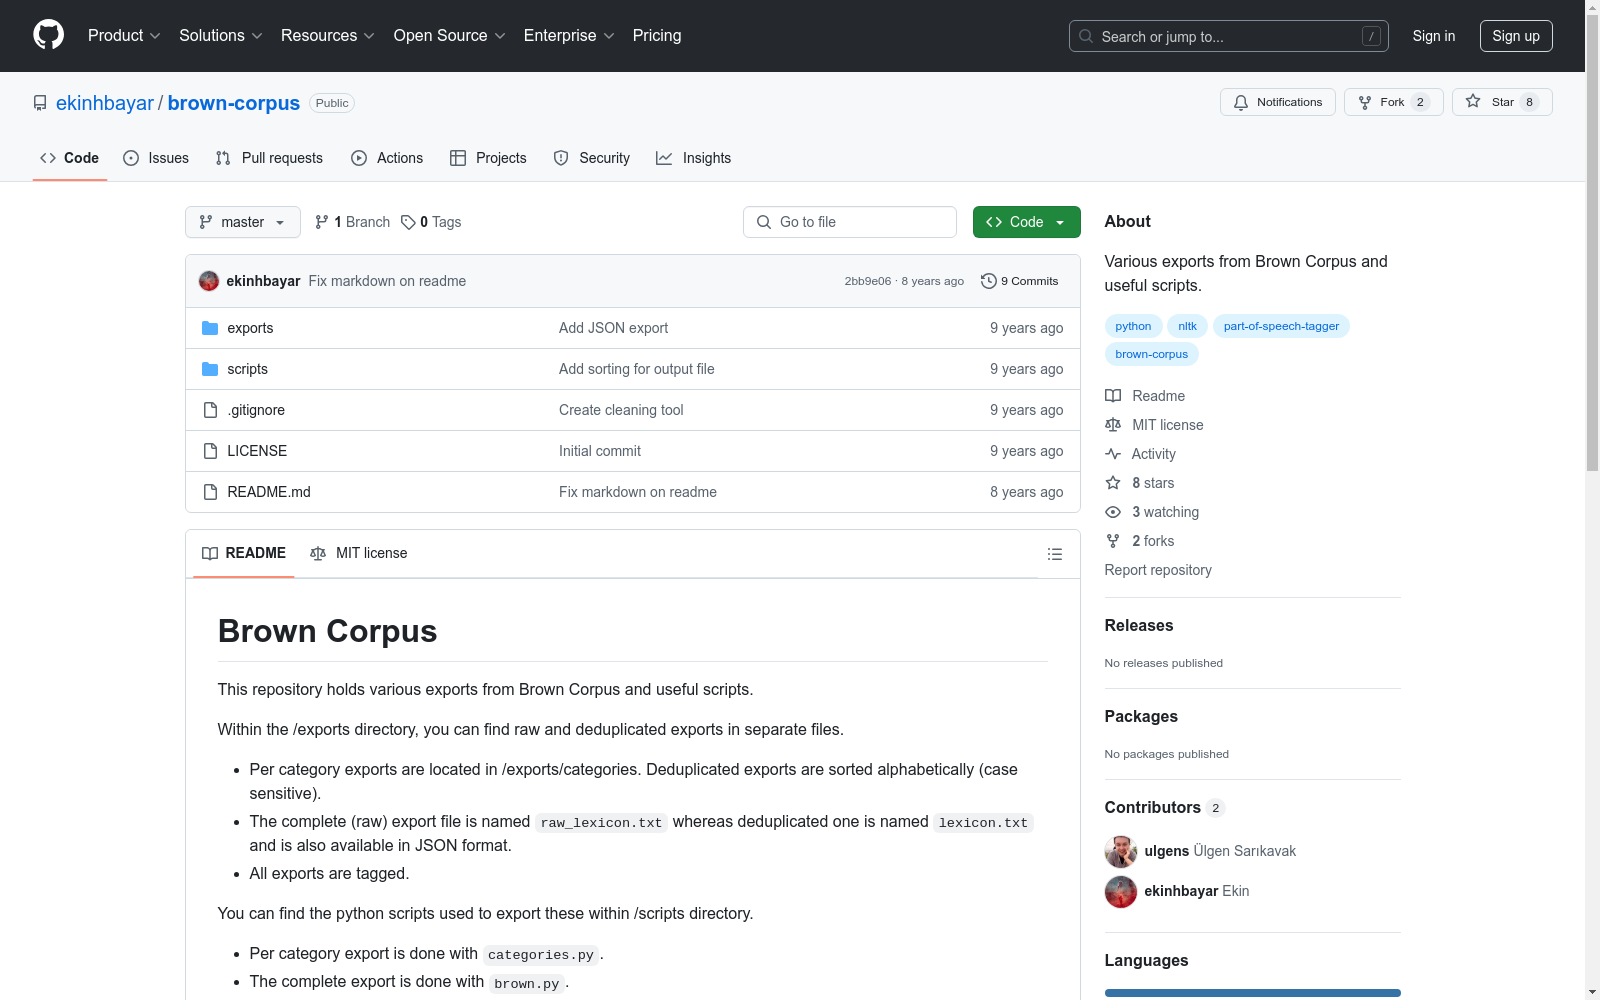
Task: Switch to the Insights tab
Action: point(694,158)
